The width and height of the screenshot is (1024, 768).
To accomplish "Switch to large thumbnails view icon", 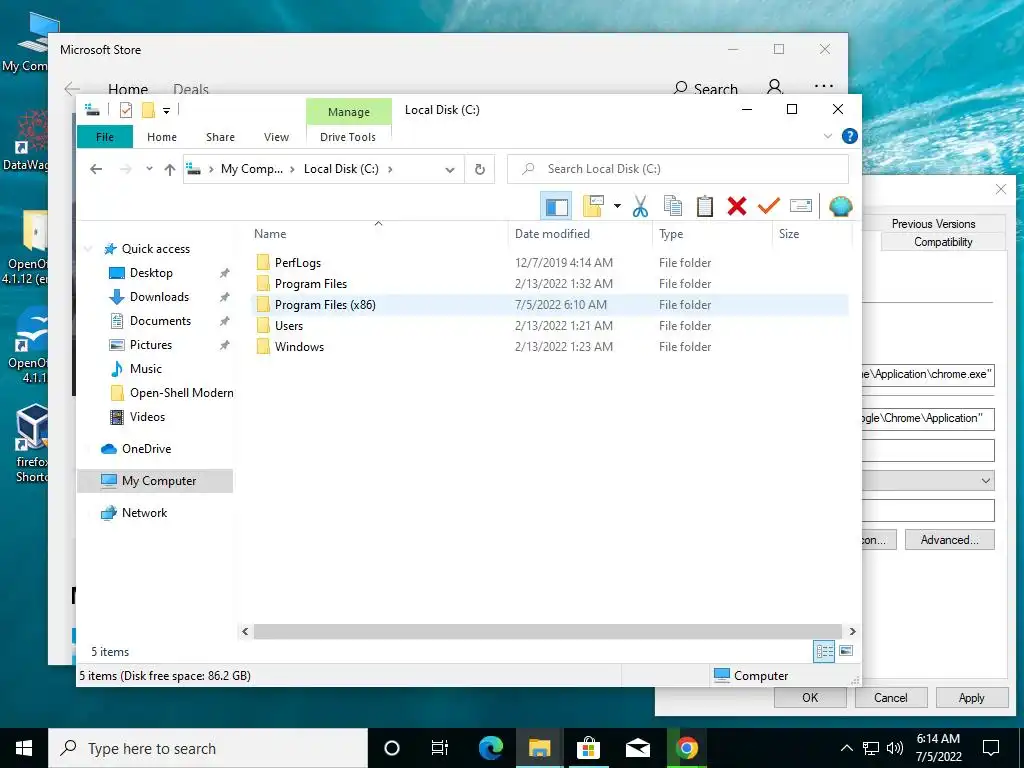I will tap(846, 651).
